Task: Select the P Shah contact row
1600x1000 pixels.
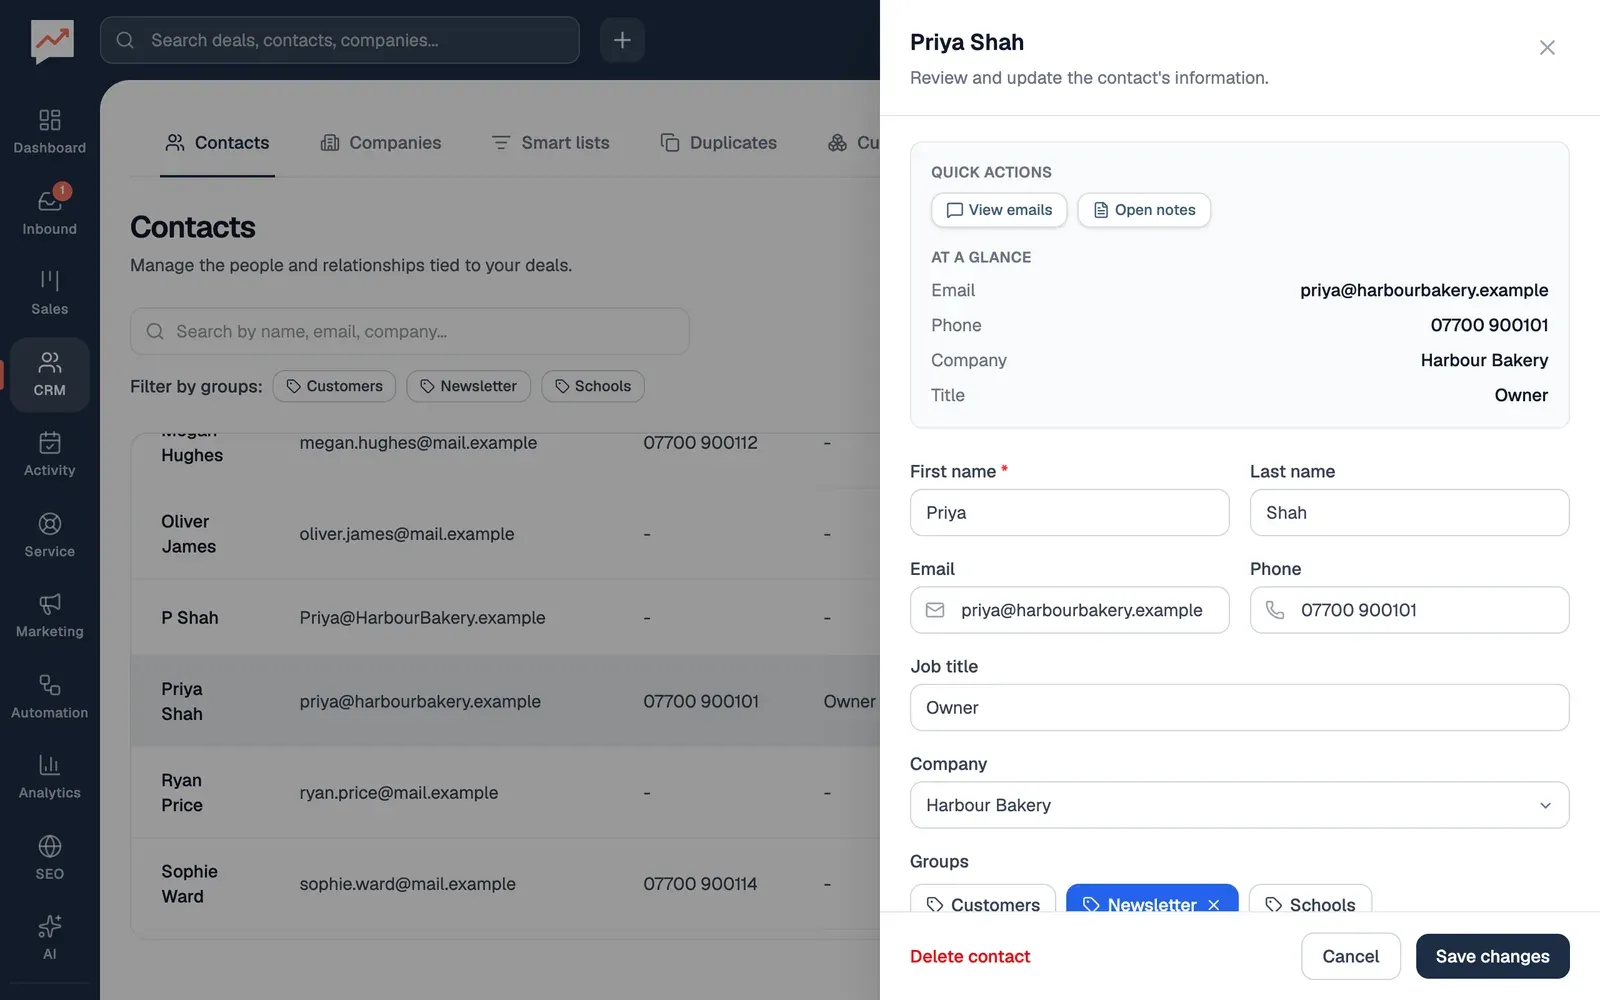Action: (505, 618)
